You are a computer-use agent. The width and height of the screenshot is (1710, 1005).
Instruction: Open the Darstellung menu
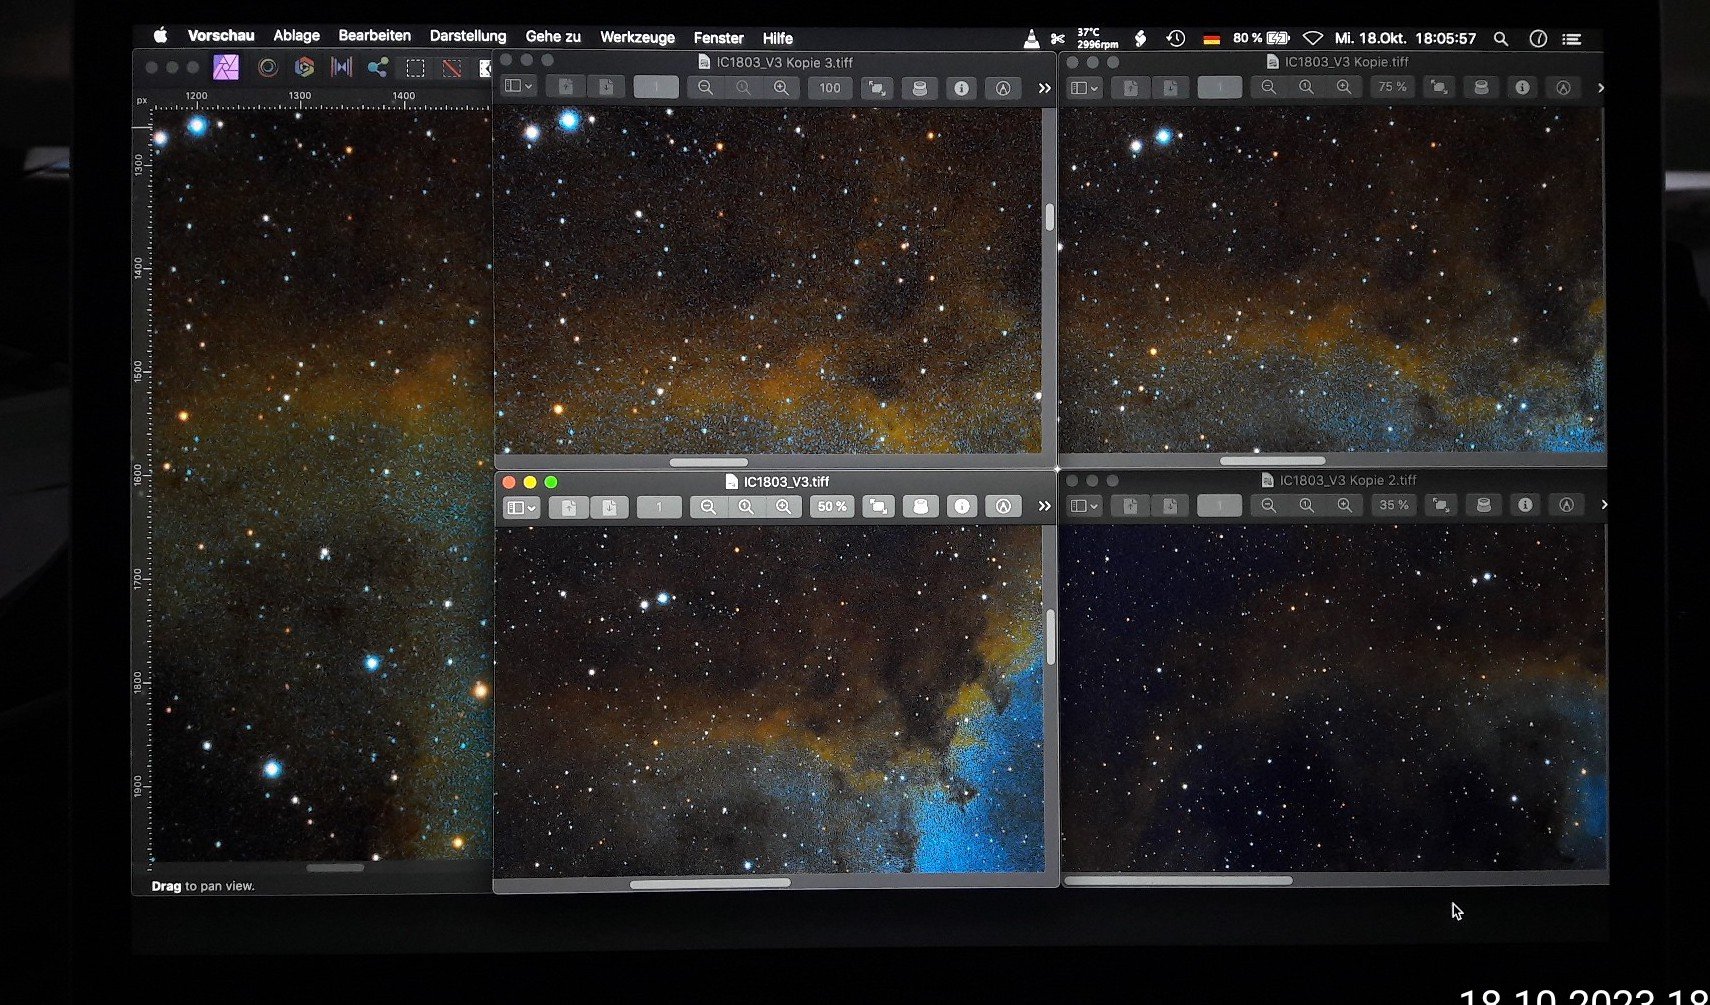pos(467,36)
